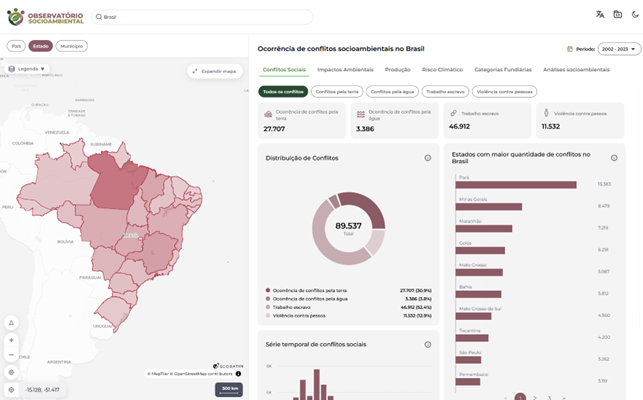Toggle the Conflitos pela terra filter
This screenshot has width=643, height=400.
[337, 91]
